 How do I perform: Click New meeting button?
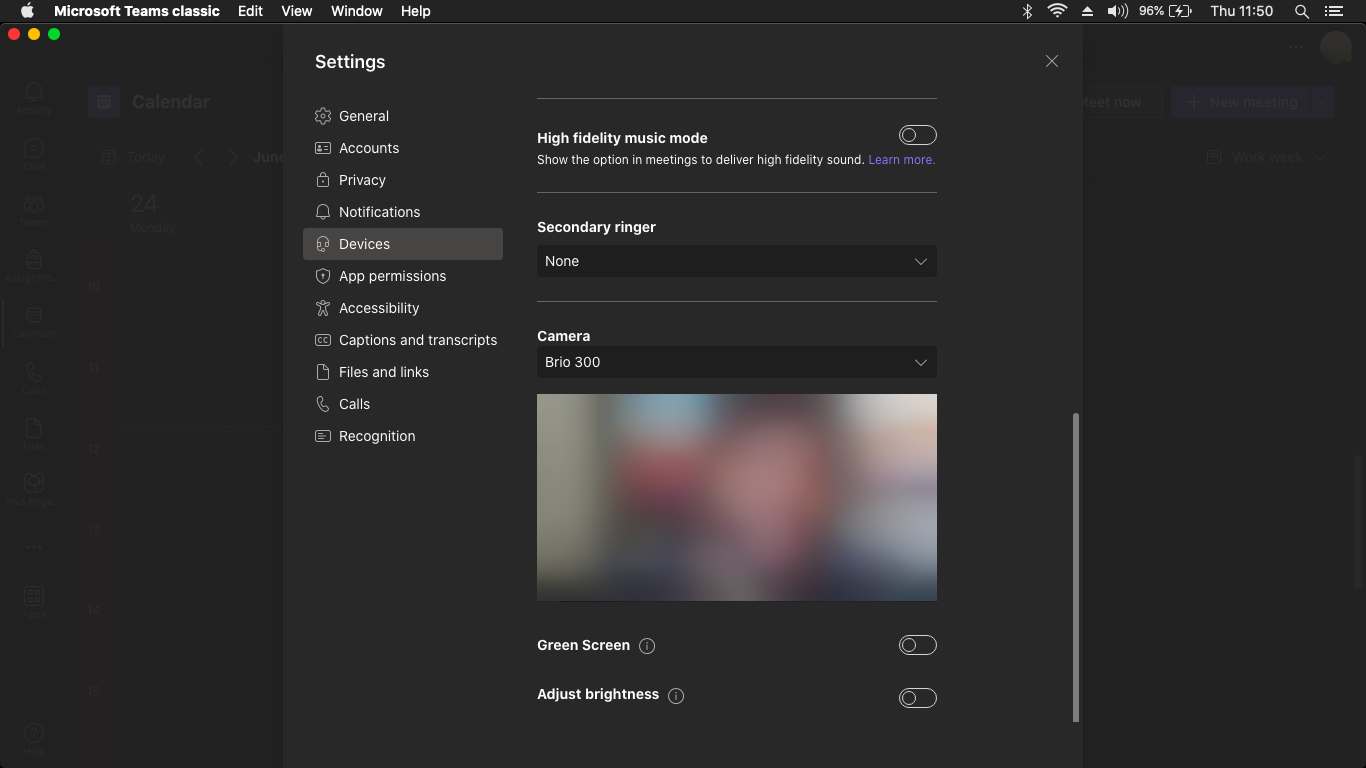1241,102
